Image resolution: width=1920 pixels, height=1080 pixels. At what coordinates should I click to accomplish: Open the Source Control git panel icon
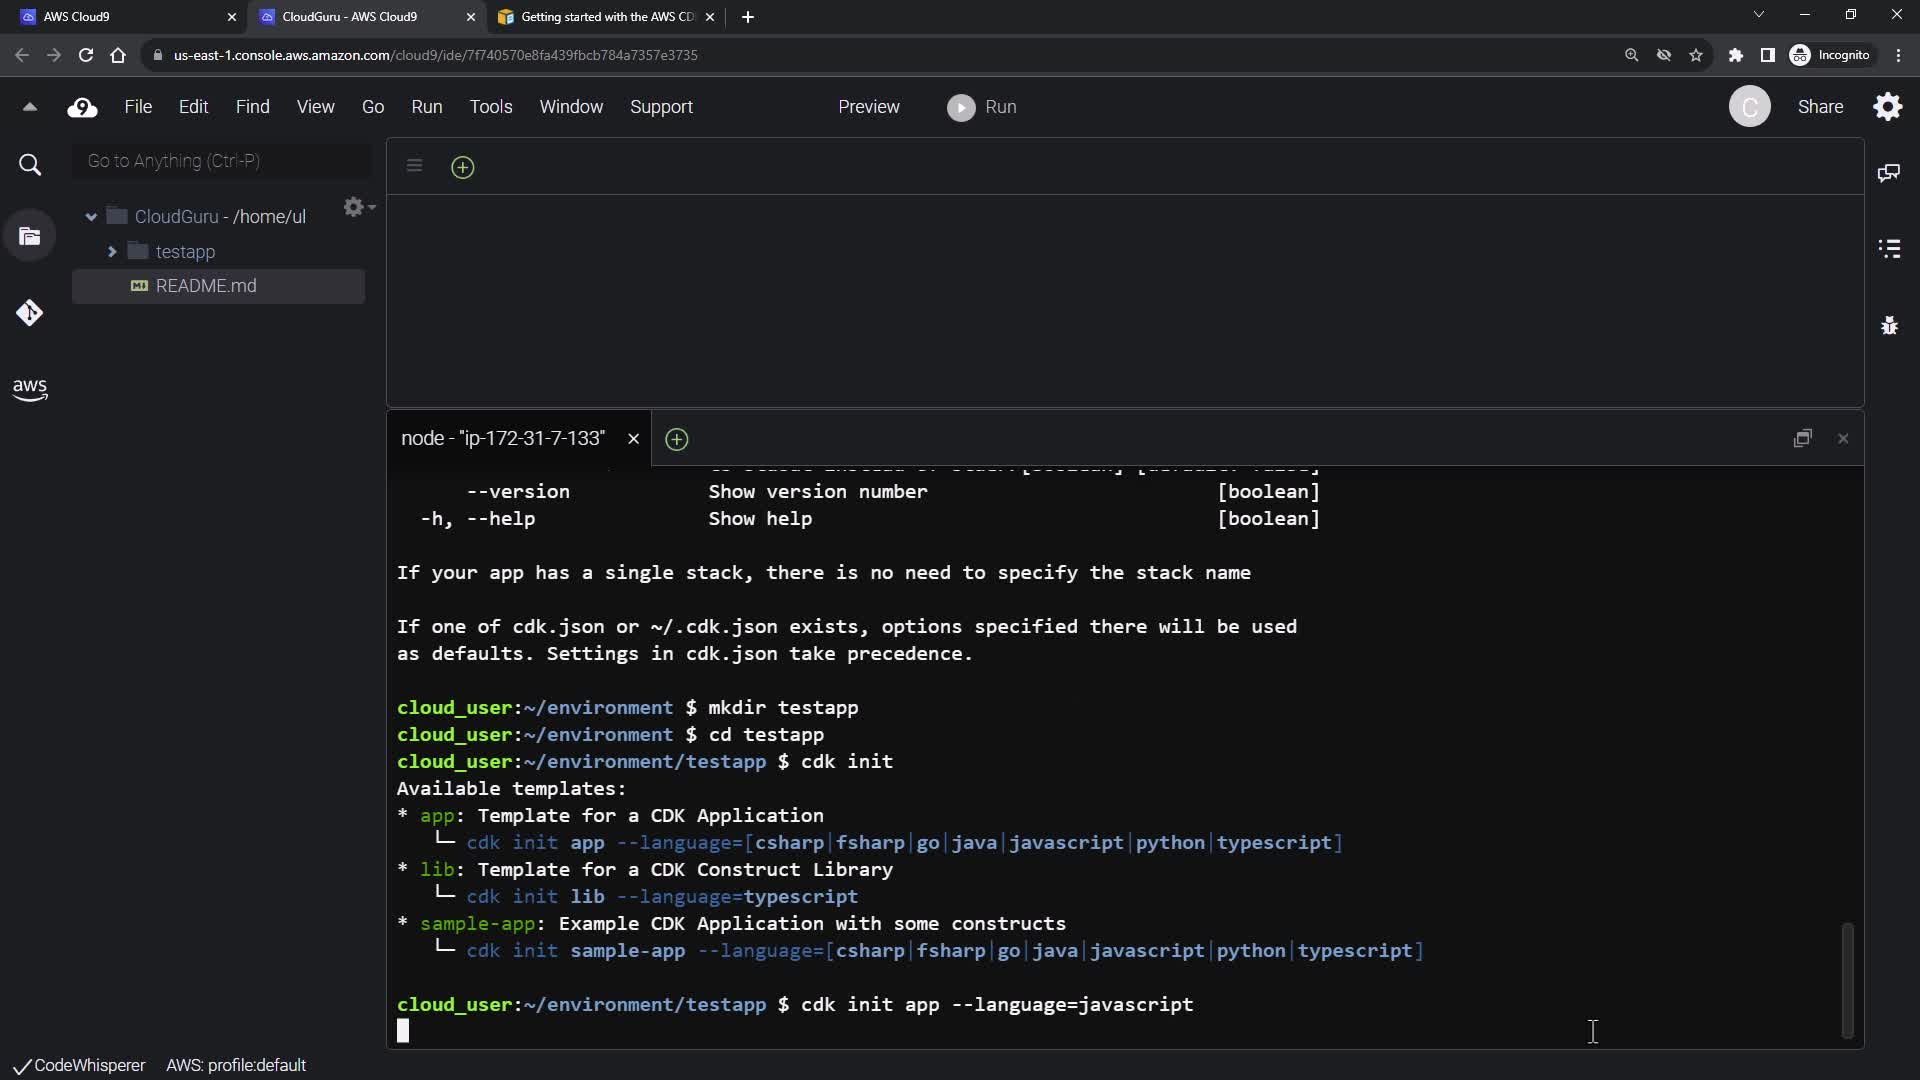[x=29, y=313]
